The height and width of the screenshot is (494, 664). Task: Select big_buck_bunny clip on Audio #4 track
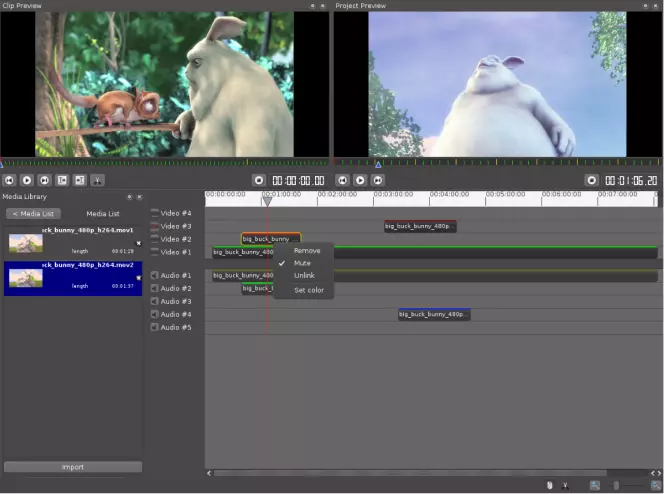pos(434,314)
